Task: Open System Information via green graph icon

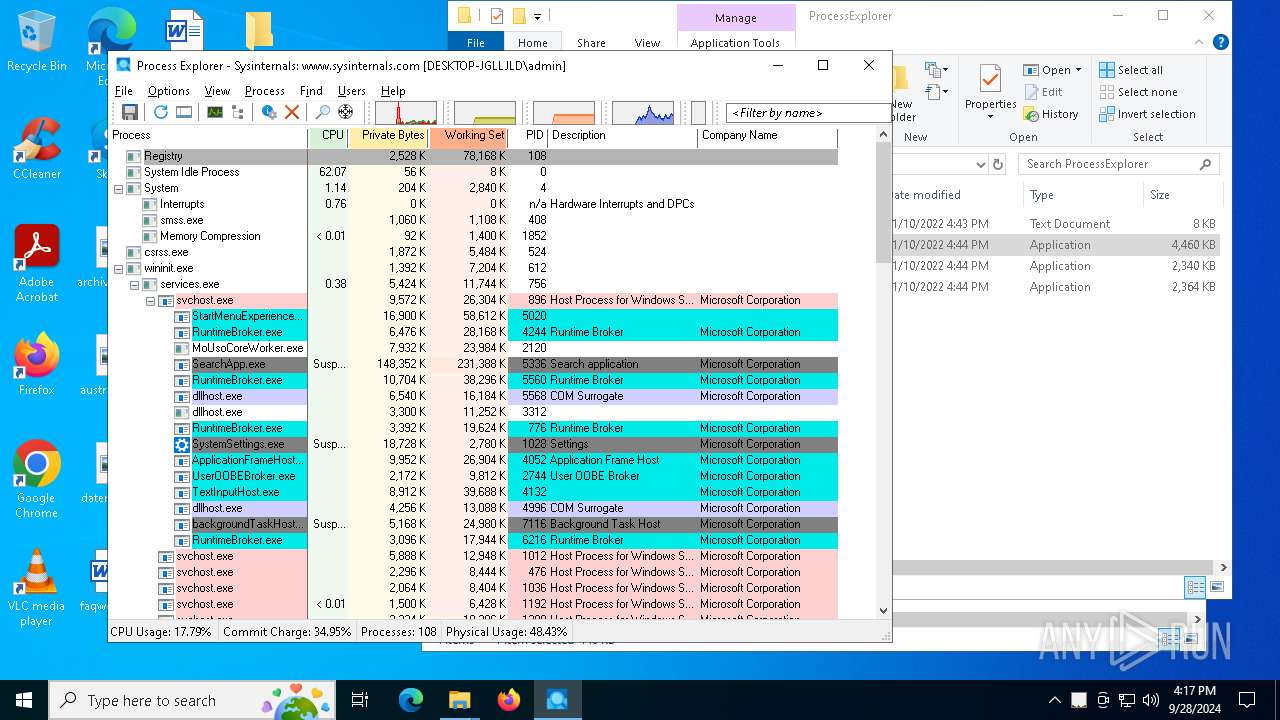Action: tap(215, 112)
